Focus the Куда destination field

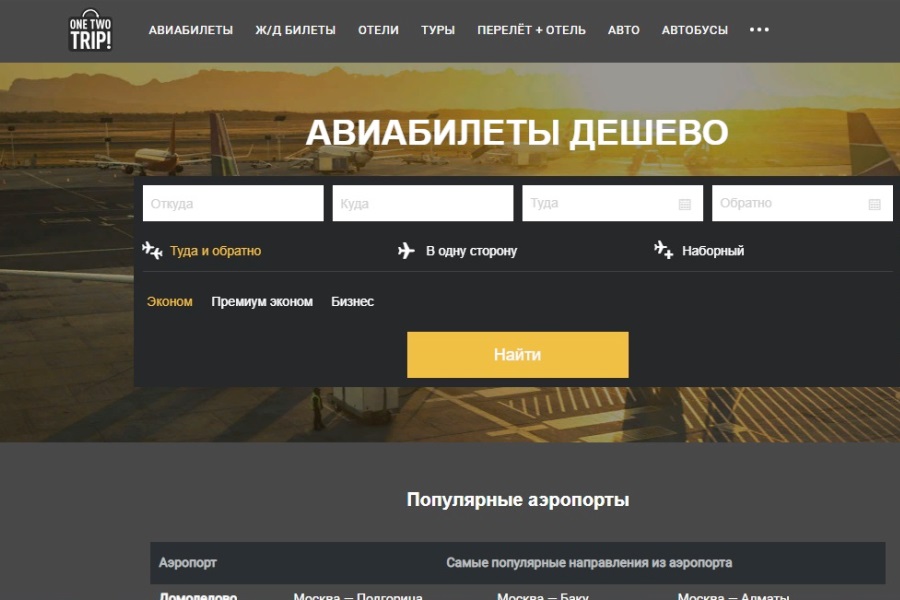(x=422, y=204)
